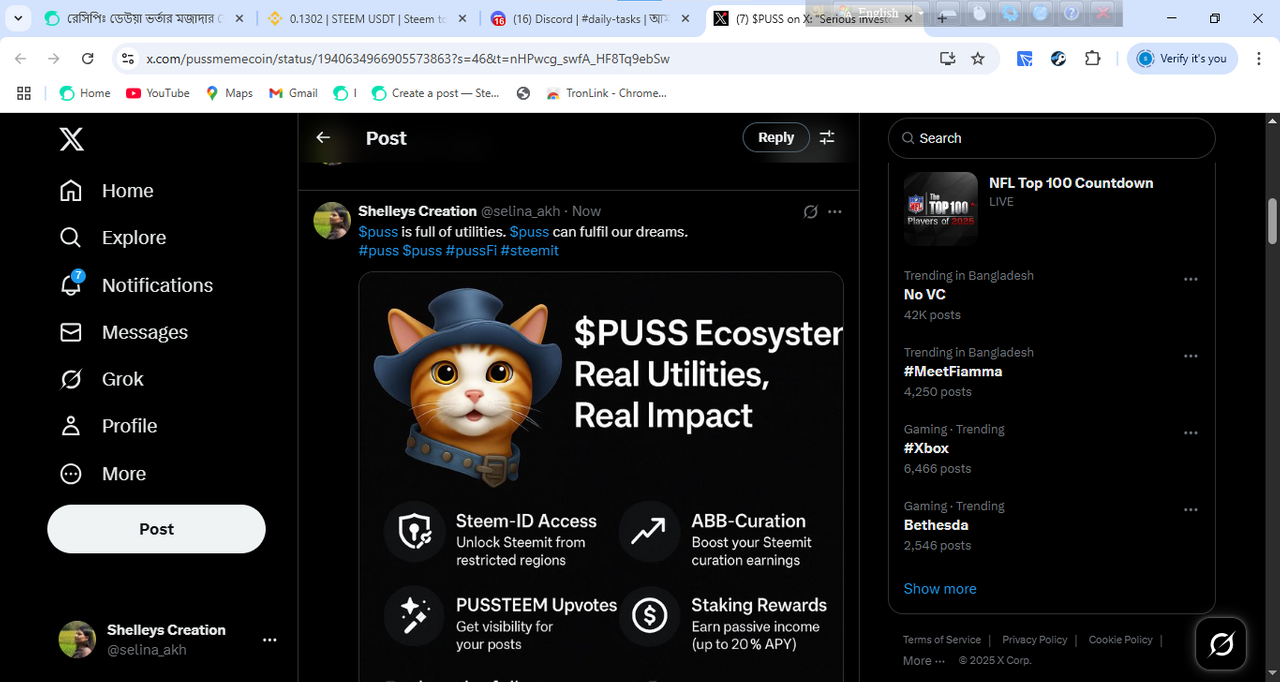Open the No VC trending topic
Viewport: 1280px width, 682px height.
[x=925, y=294]
